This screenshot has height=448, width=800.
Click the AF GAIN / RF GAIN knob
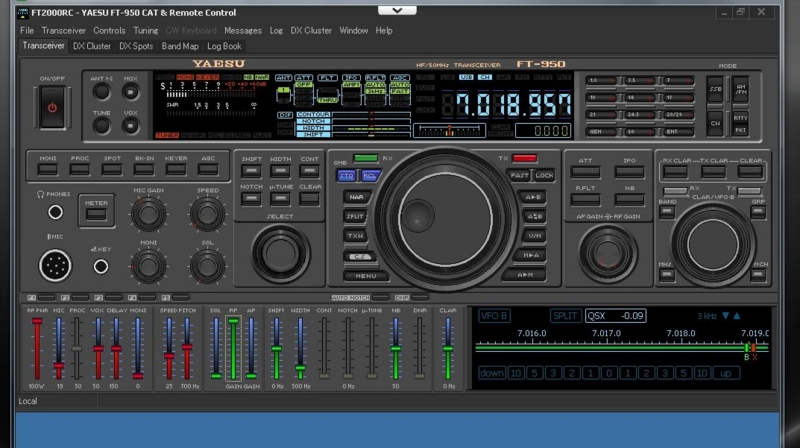(608, 253)
